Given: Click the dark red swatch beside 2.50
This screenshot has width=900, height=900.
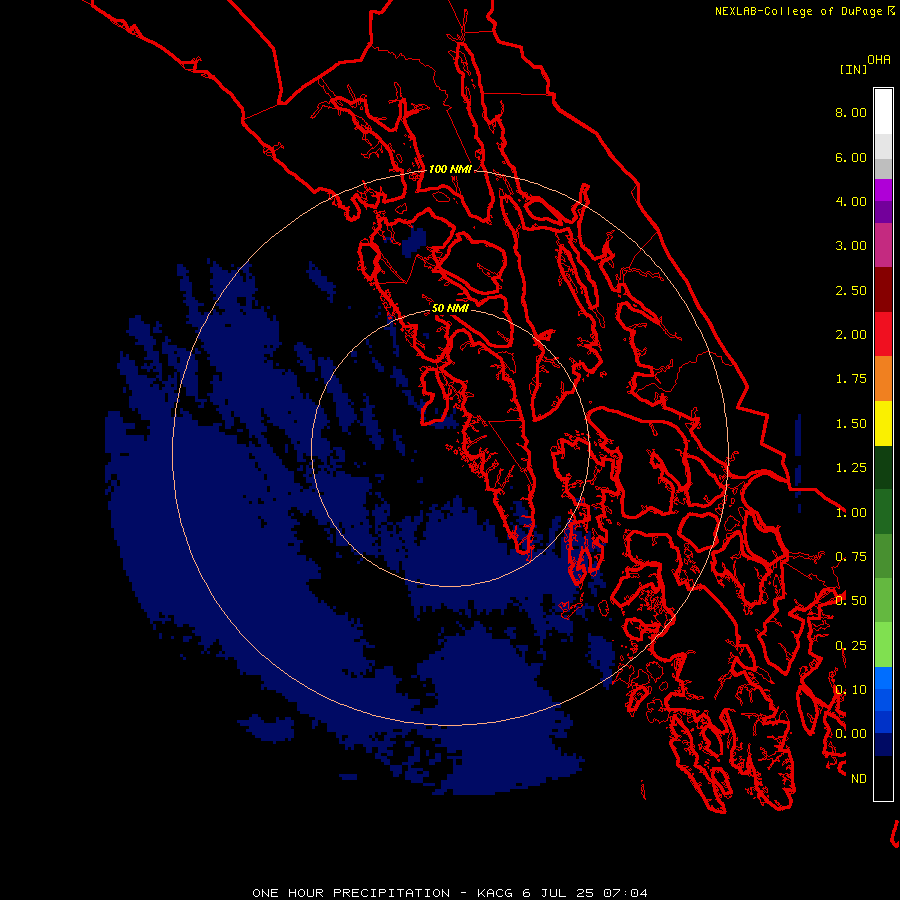Looking at the screenshot, I should click(x=883, y=290).
